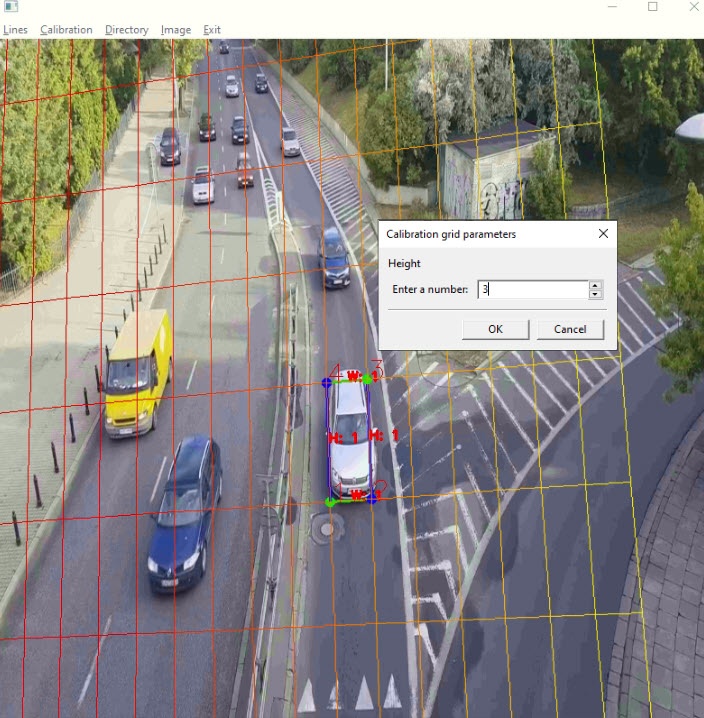Close the Calibration grid parameters dialog
Image resolution: width=704 pixels, height=718 pixels.
[x=603, y=234]
